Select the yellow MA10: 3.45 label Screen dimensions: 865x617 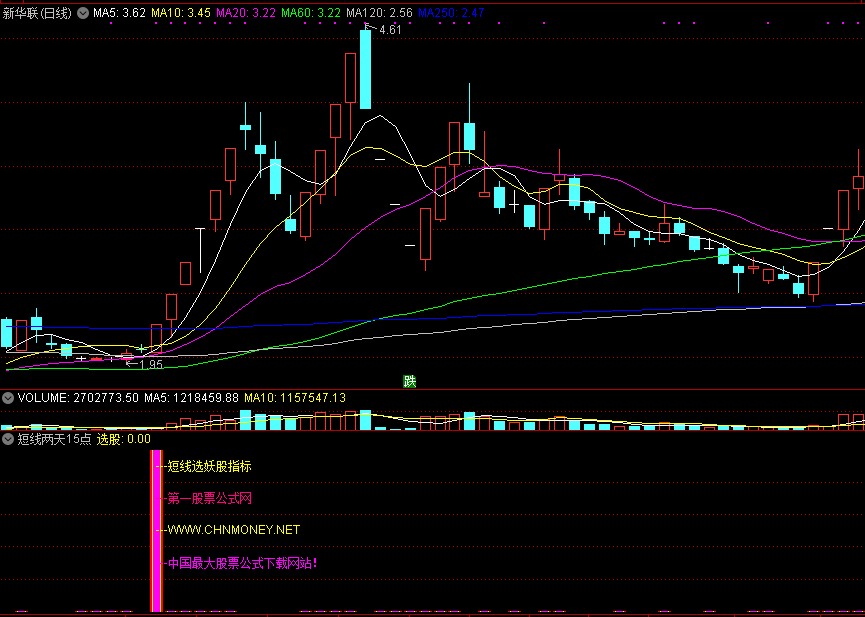pyautogui.click(x=181, y=13)
